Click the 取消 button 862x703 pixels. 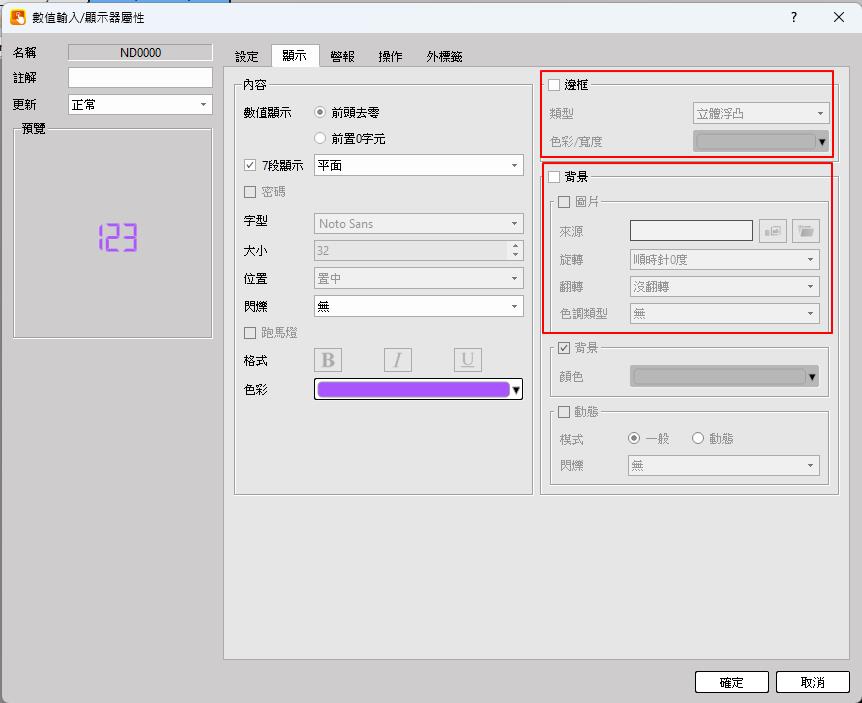pyautogui.click(x=812, y=682)
